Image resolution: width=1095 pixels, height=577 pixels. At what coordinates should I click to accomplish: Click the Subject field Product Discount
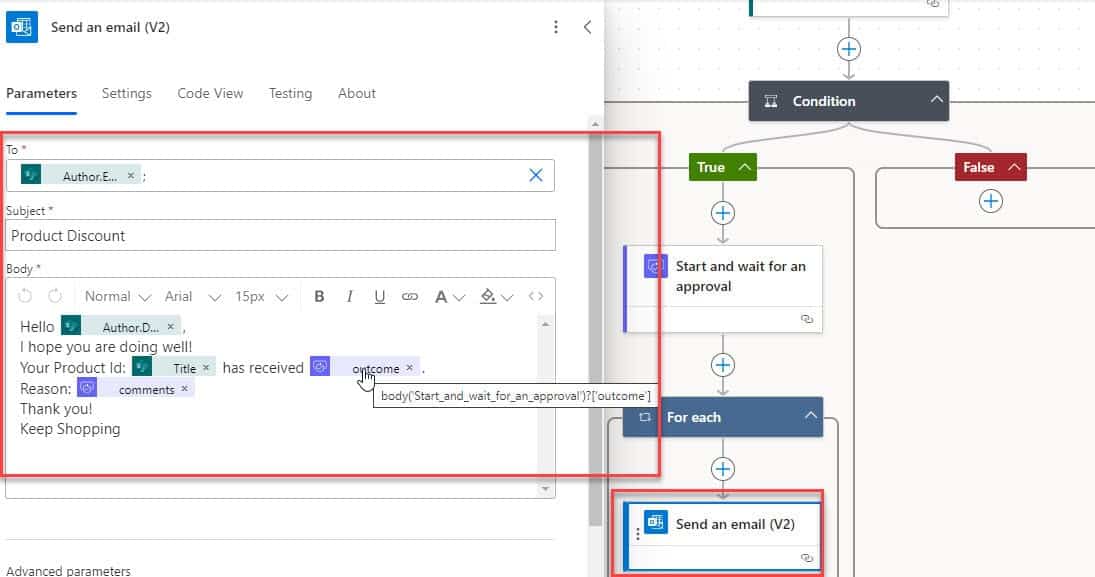[x=280, y=235]
